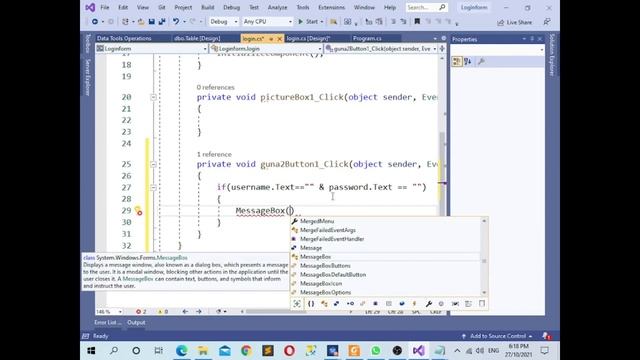Open the Any CPU platform dropdown
This screenshot has height=360, width=640.
[x=267, y=22]
